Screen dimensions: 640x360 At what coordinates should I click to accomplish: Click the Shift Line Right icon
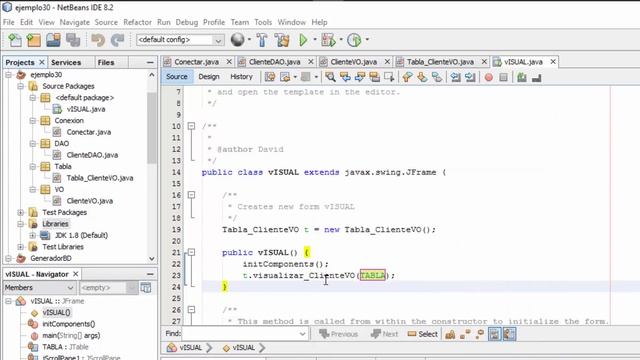click(x=470, y=77)
